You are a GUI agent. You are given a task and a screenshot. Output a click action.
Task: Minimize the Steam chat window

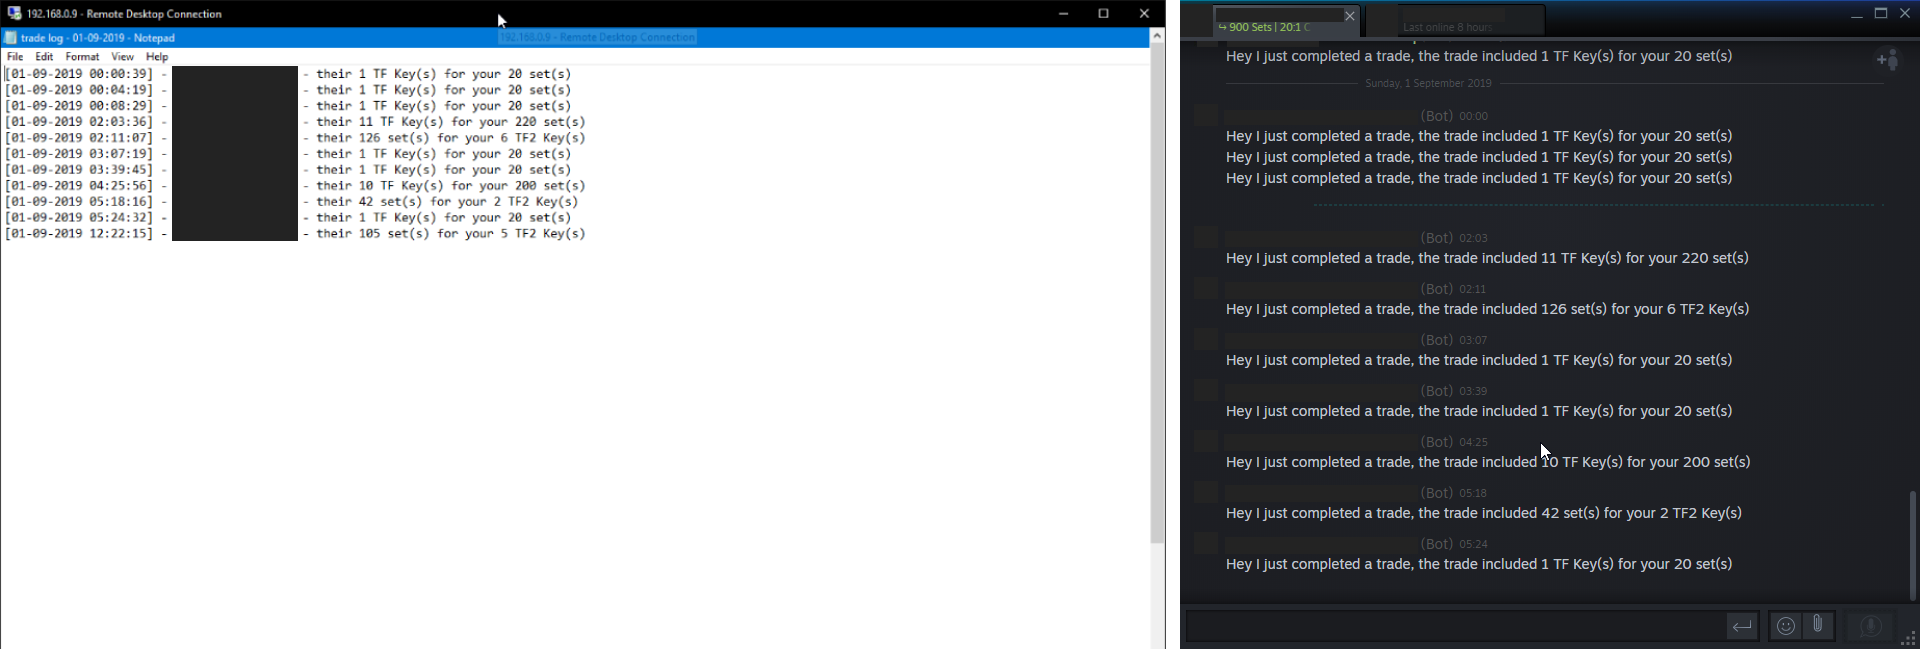coord(1856,14)
